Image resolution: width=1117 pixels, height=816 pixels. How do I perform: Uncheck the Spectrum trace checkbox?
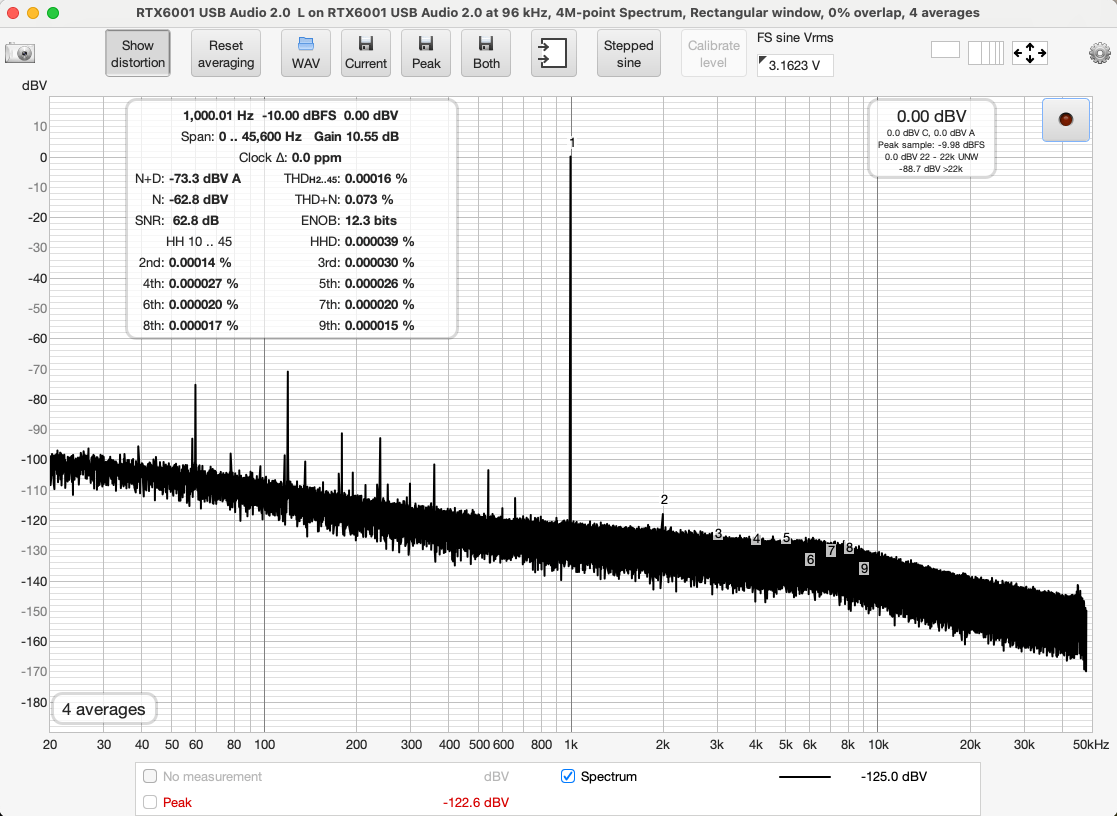tap(568, 776)
